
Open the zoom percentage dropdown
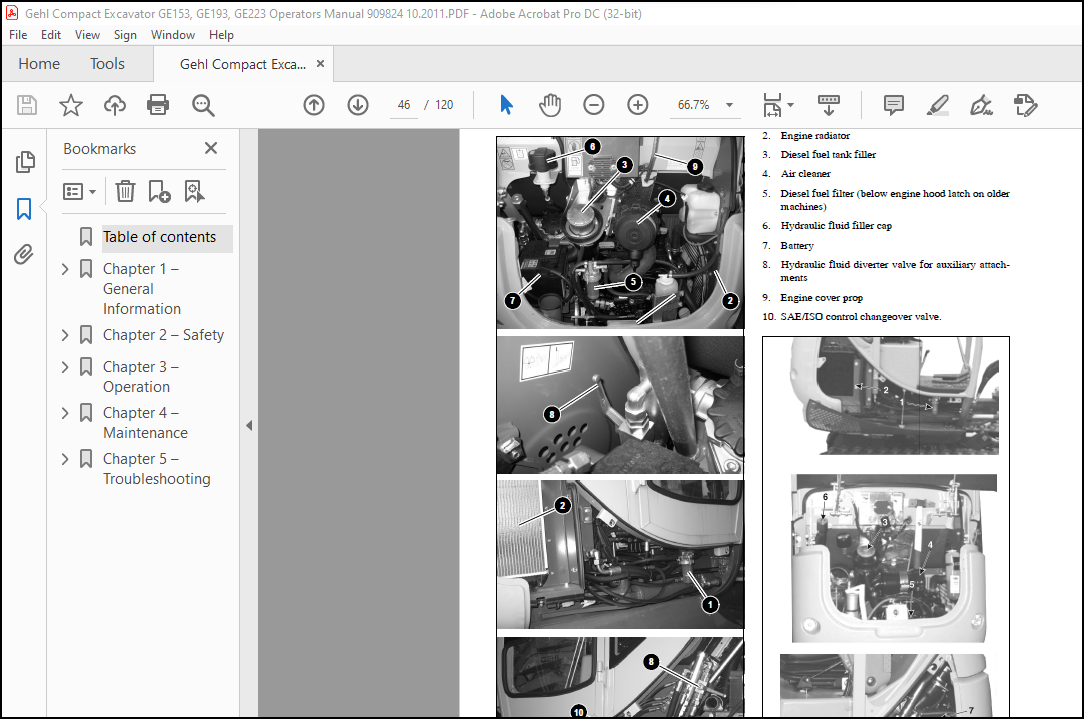click(x=729, y=105)
